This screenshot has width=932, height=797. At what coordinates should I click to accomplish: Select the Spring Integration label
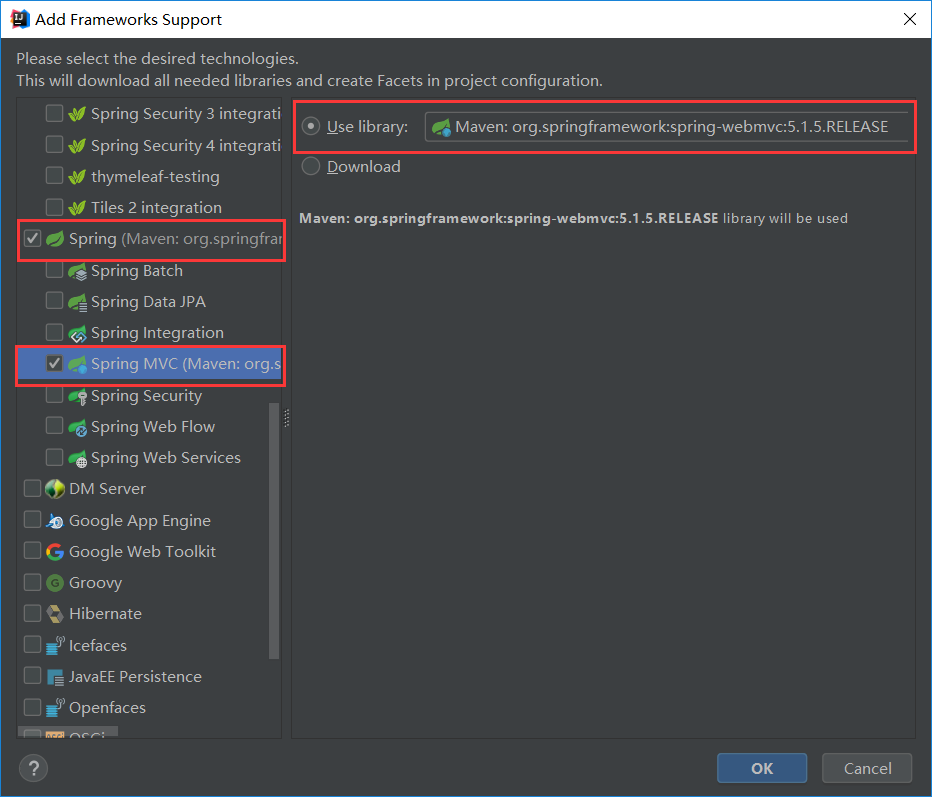tap(158, 333)
